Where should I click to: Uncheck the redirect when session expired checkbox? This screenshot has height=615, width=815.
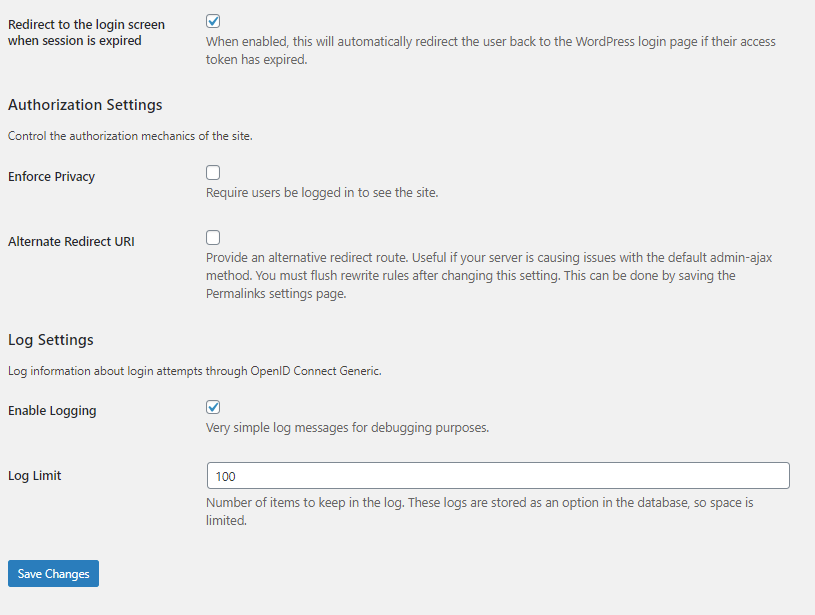tap(213, 21)
